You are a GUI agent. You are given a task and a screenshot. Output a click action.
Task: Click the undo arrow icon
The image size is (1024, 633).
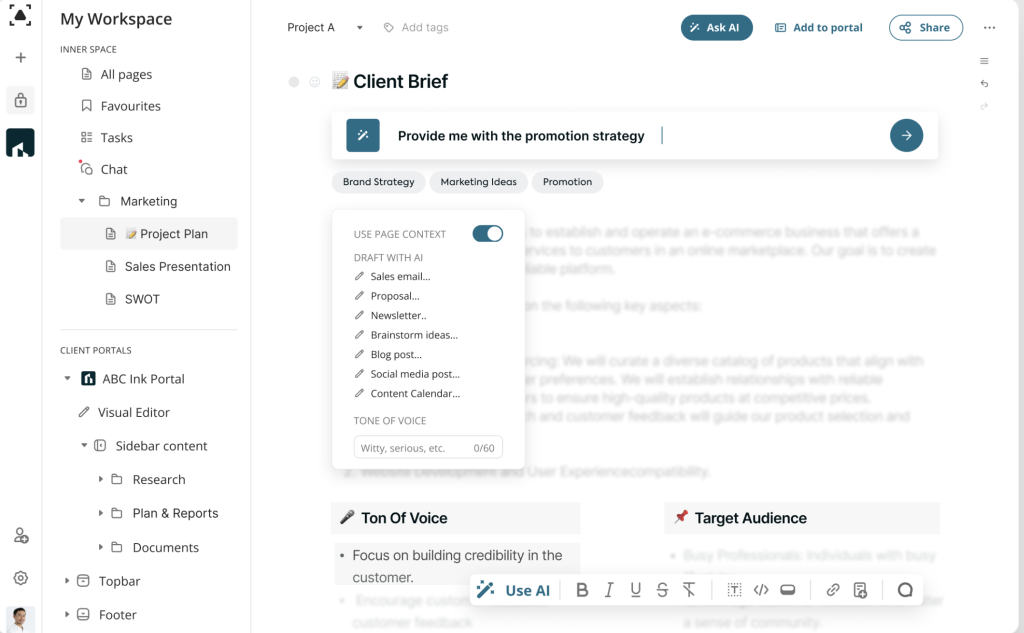[x=984, y=84]
